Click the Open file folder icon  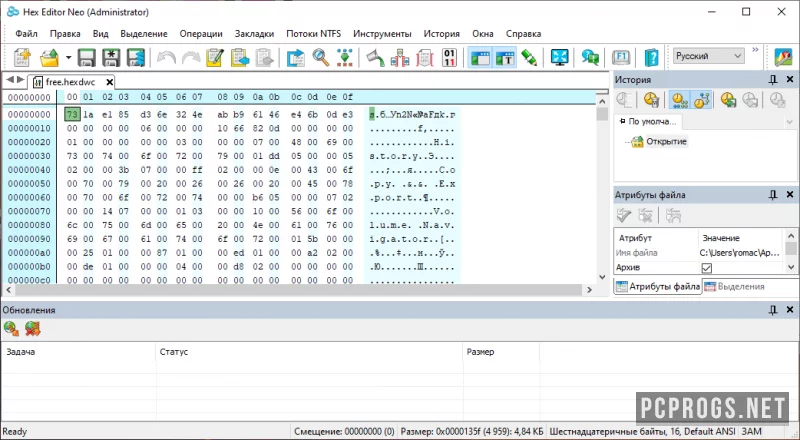click(49, 57)
